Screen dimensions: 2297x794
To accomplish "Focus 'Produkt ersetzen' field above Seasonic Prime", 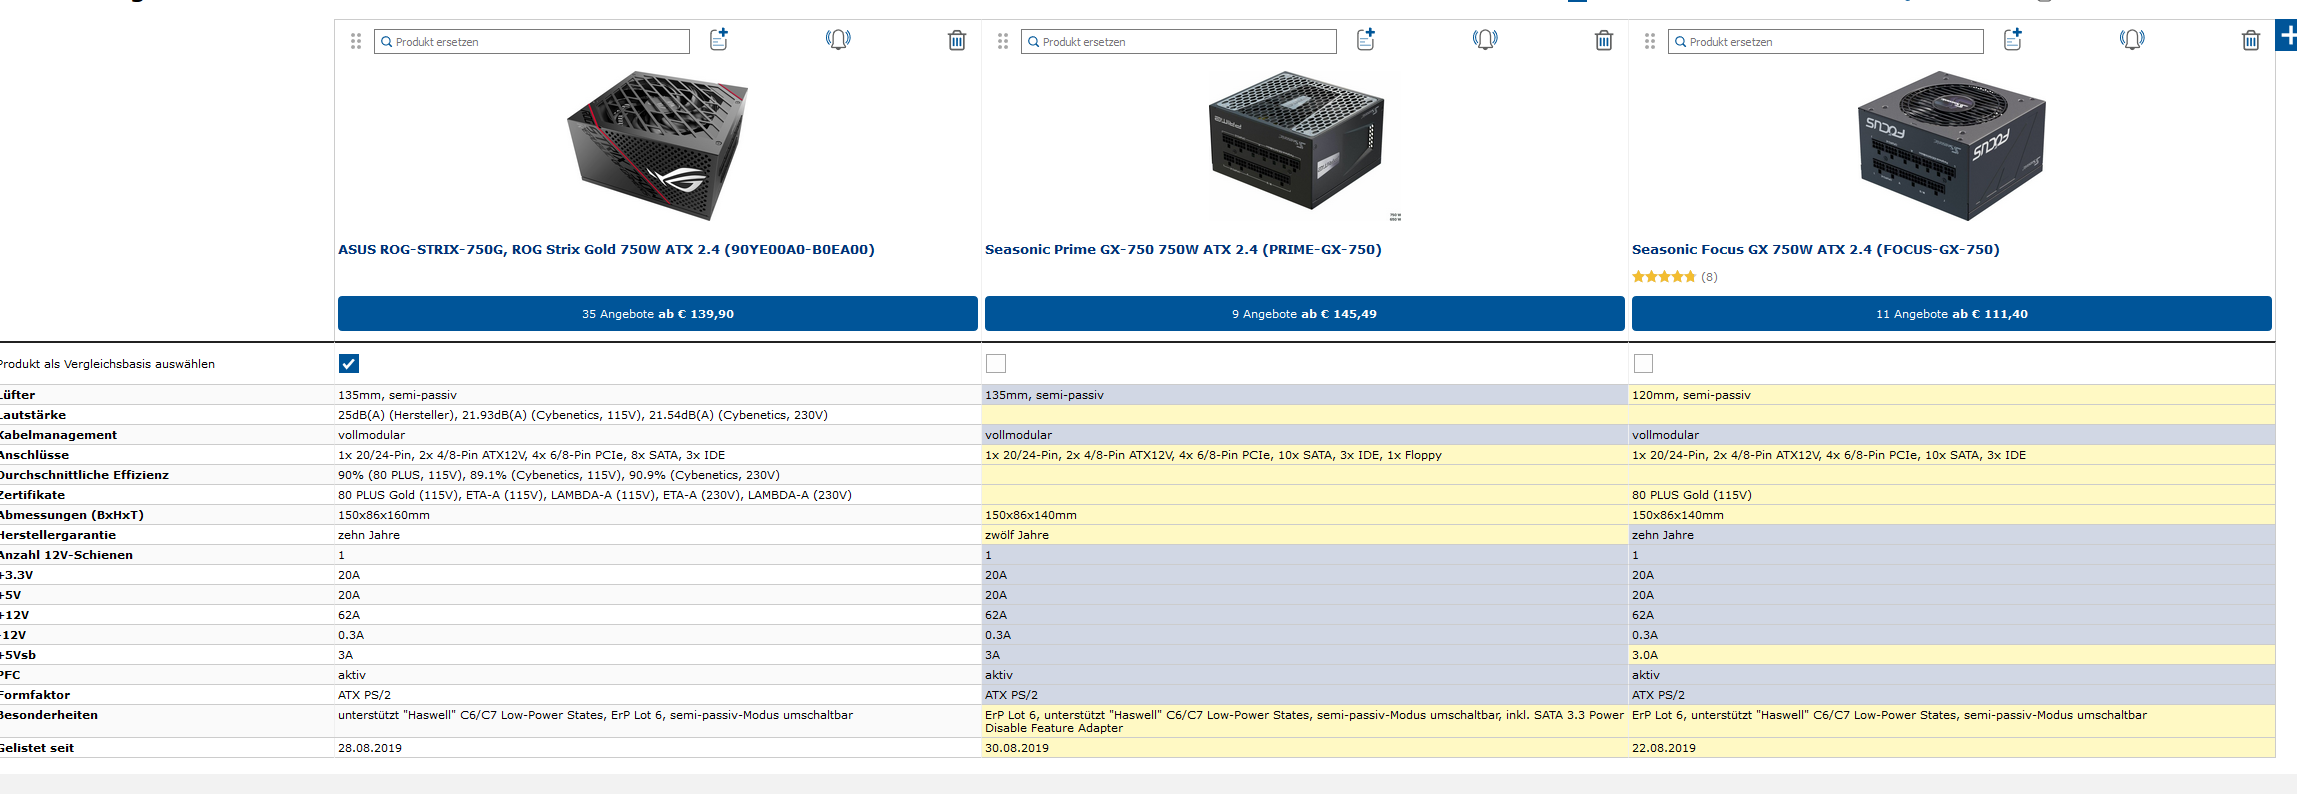I will tap(1179, 42).
